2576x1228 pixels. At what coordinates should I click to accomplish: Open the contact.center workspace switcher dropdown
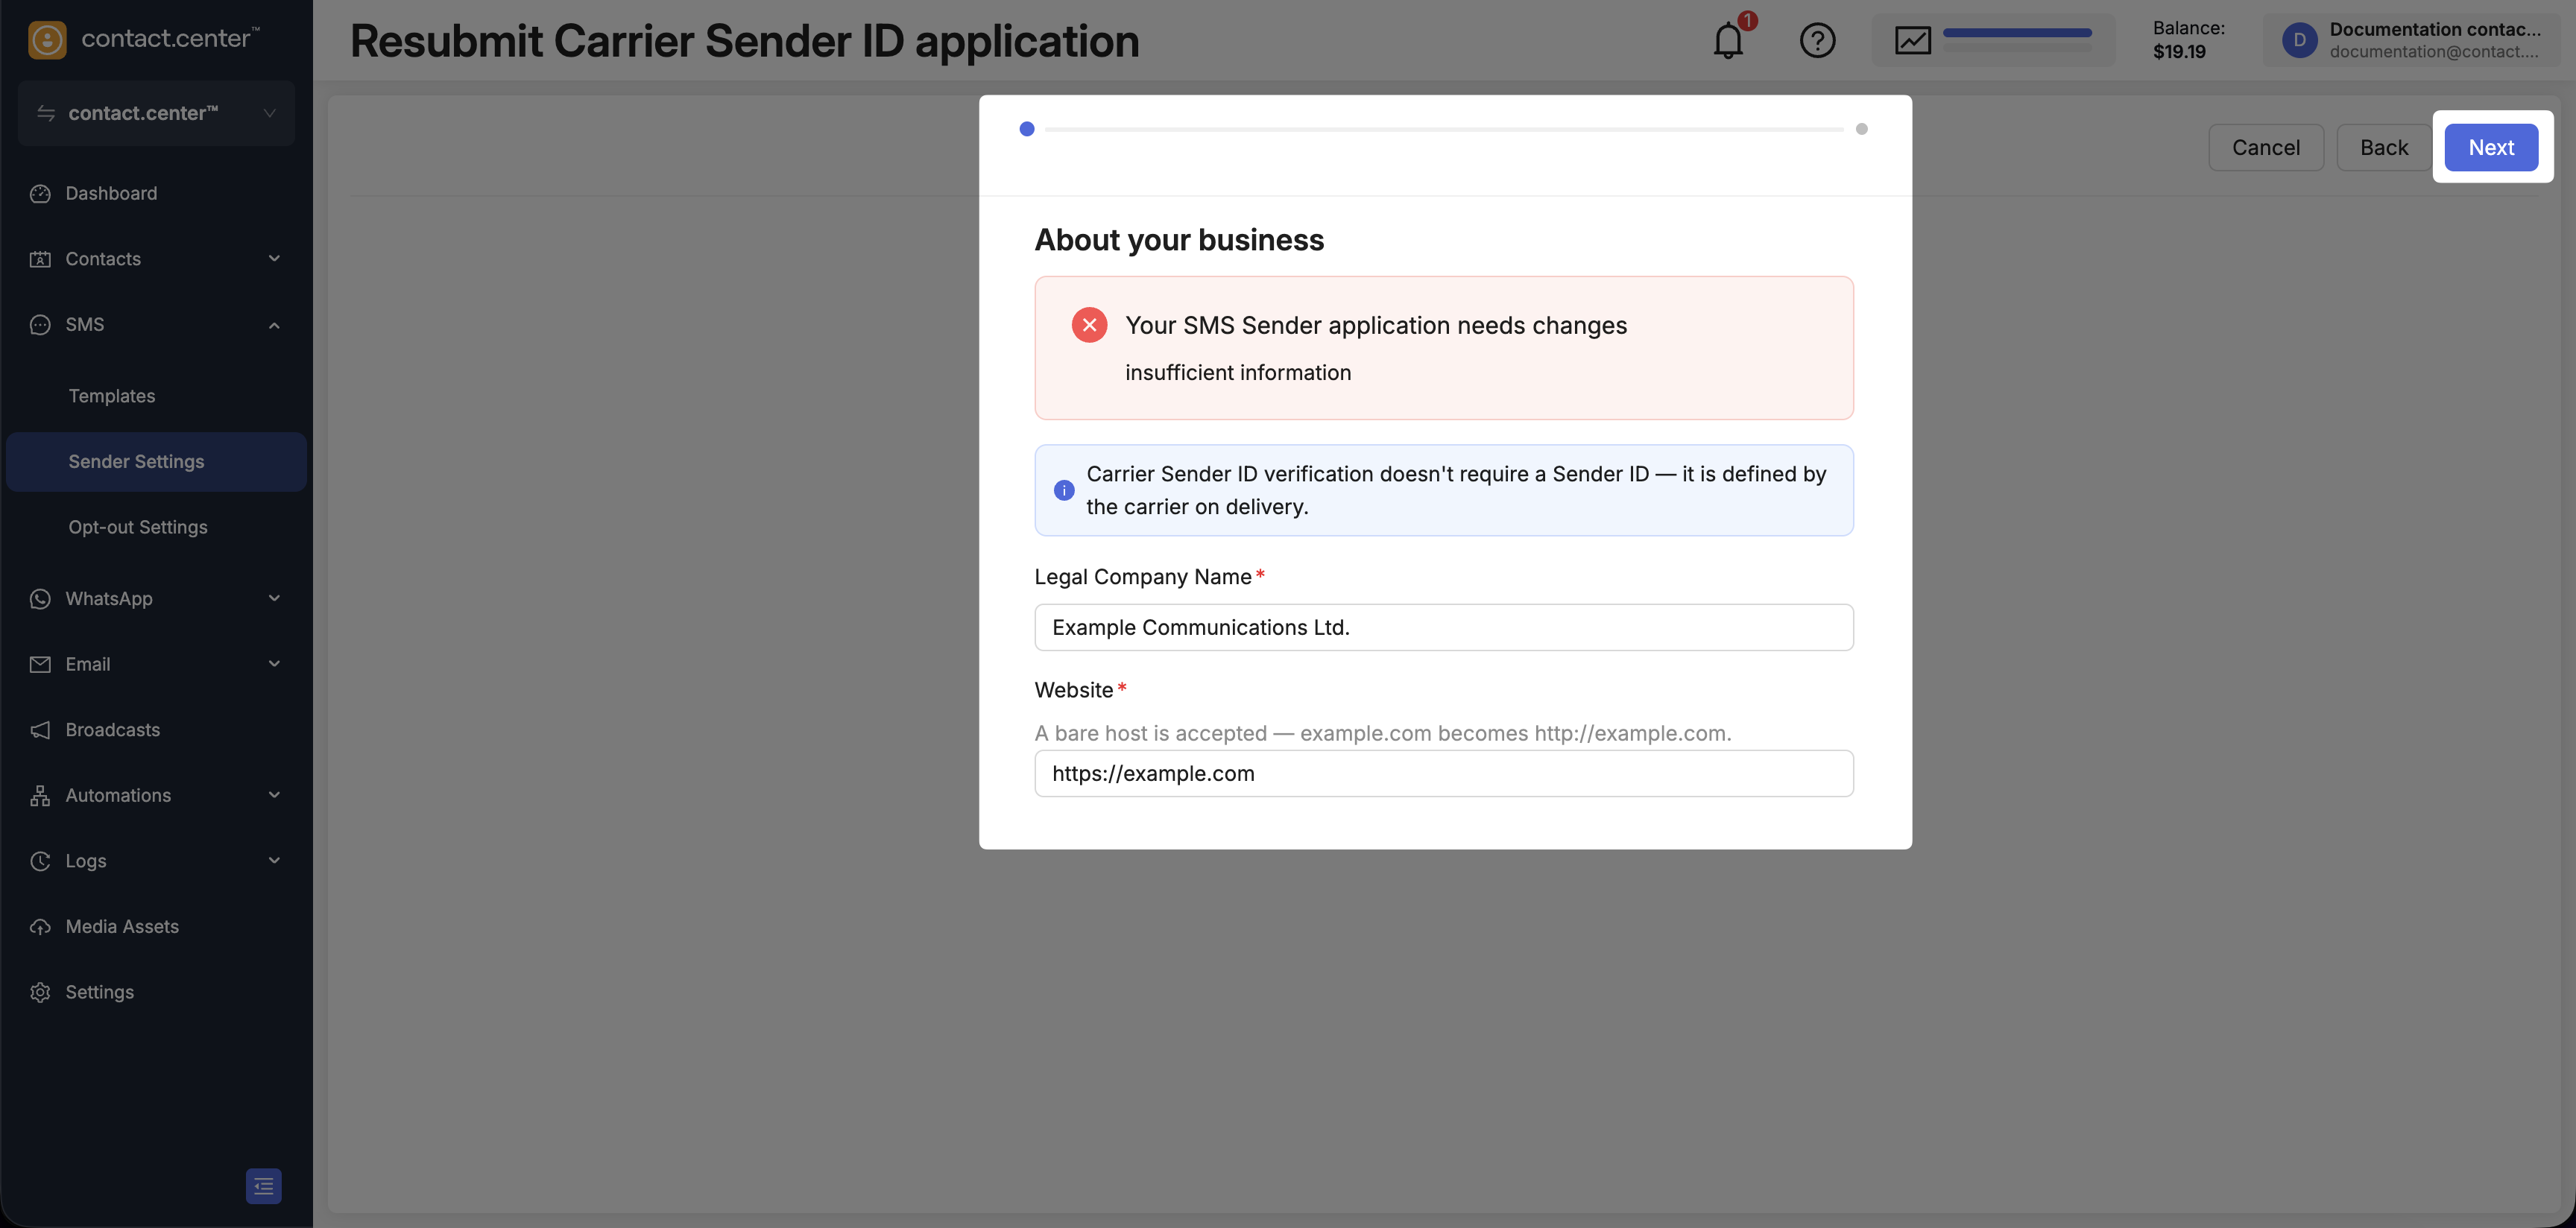[156, 113]
